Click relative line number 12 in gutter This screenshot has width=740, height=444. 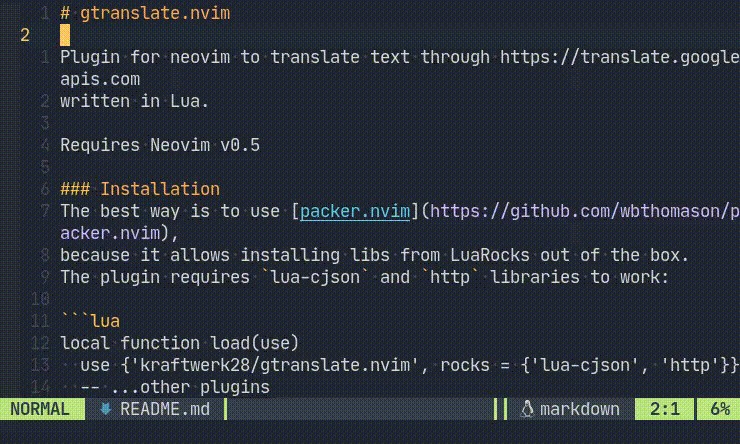tap(40, 343)
